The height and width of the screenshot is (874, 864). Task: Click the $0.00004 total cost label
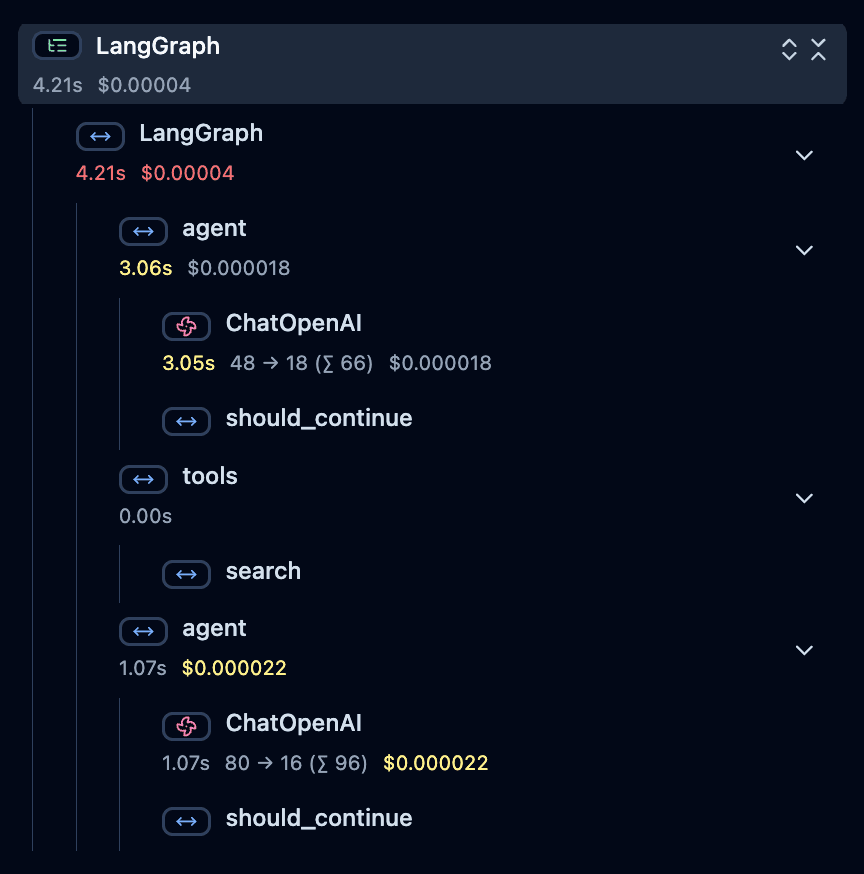[x=122, y=85]
